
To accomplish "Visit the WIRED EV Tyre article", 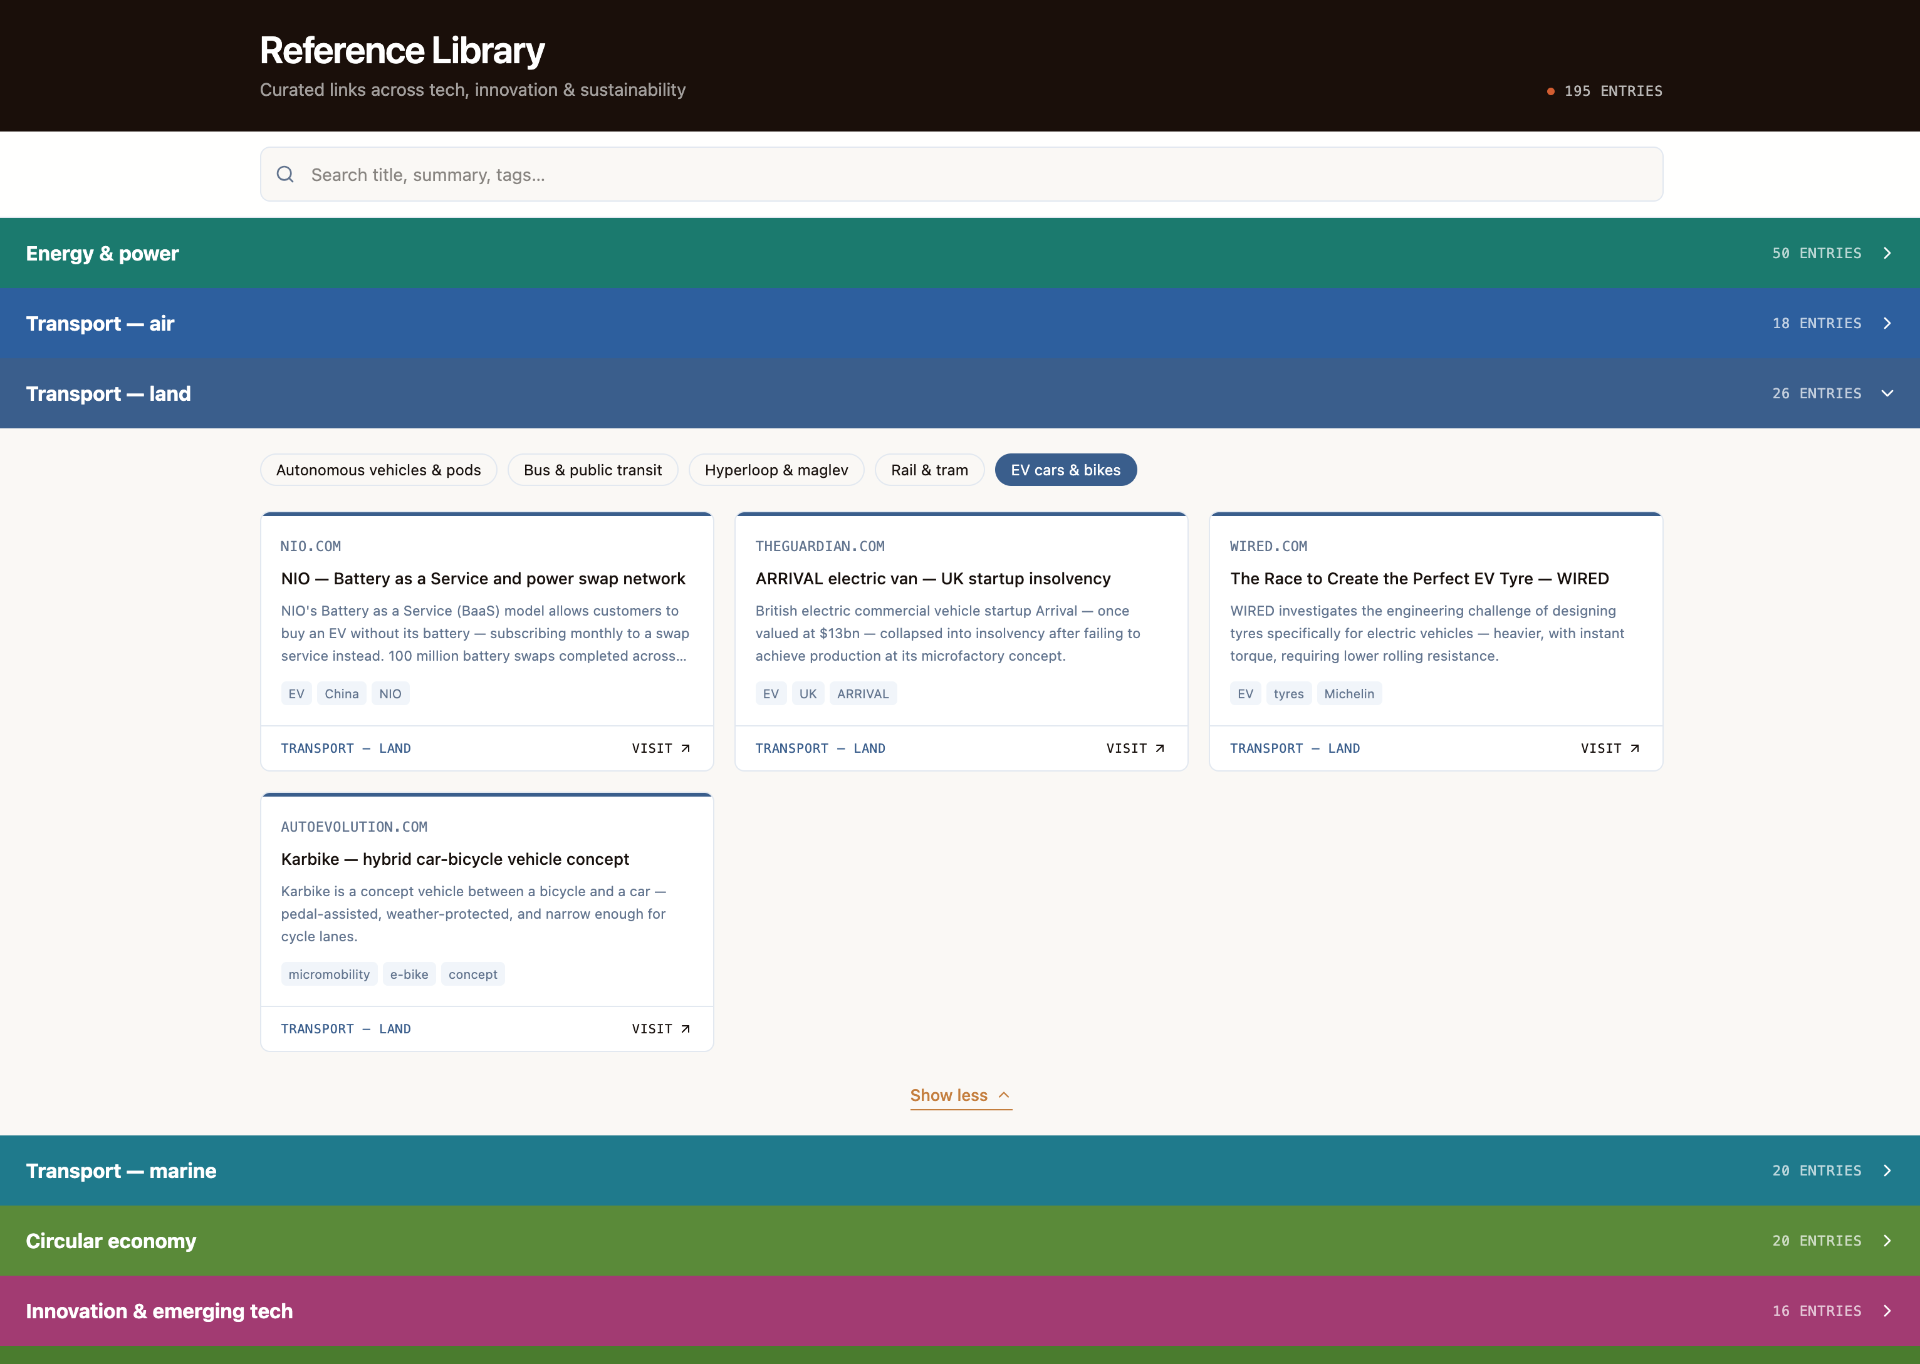I will click(1610, 748).
